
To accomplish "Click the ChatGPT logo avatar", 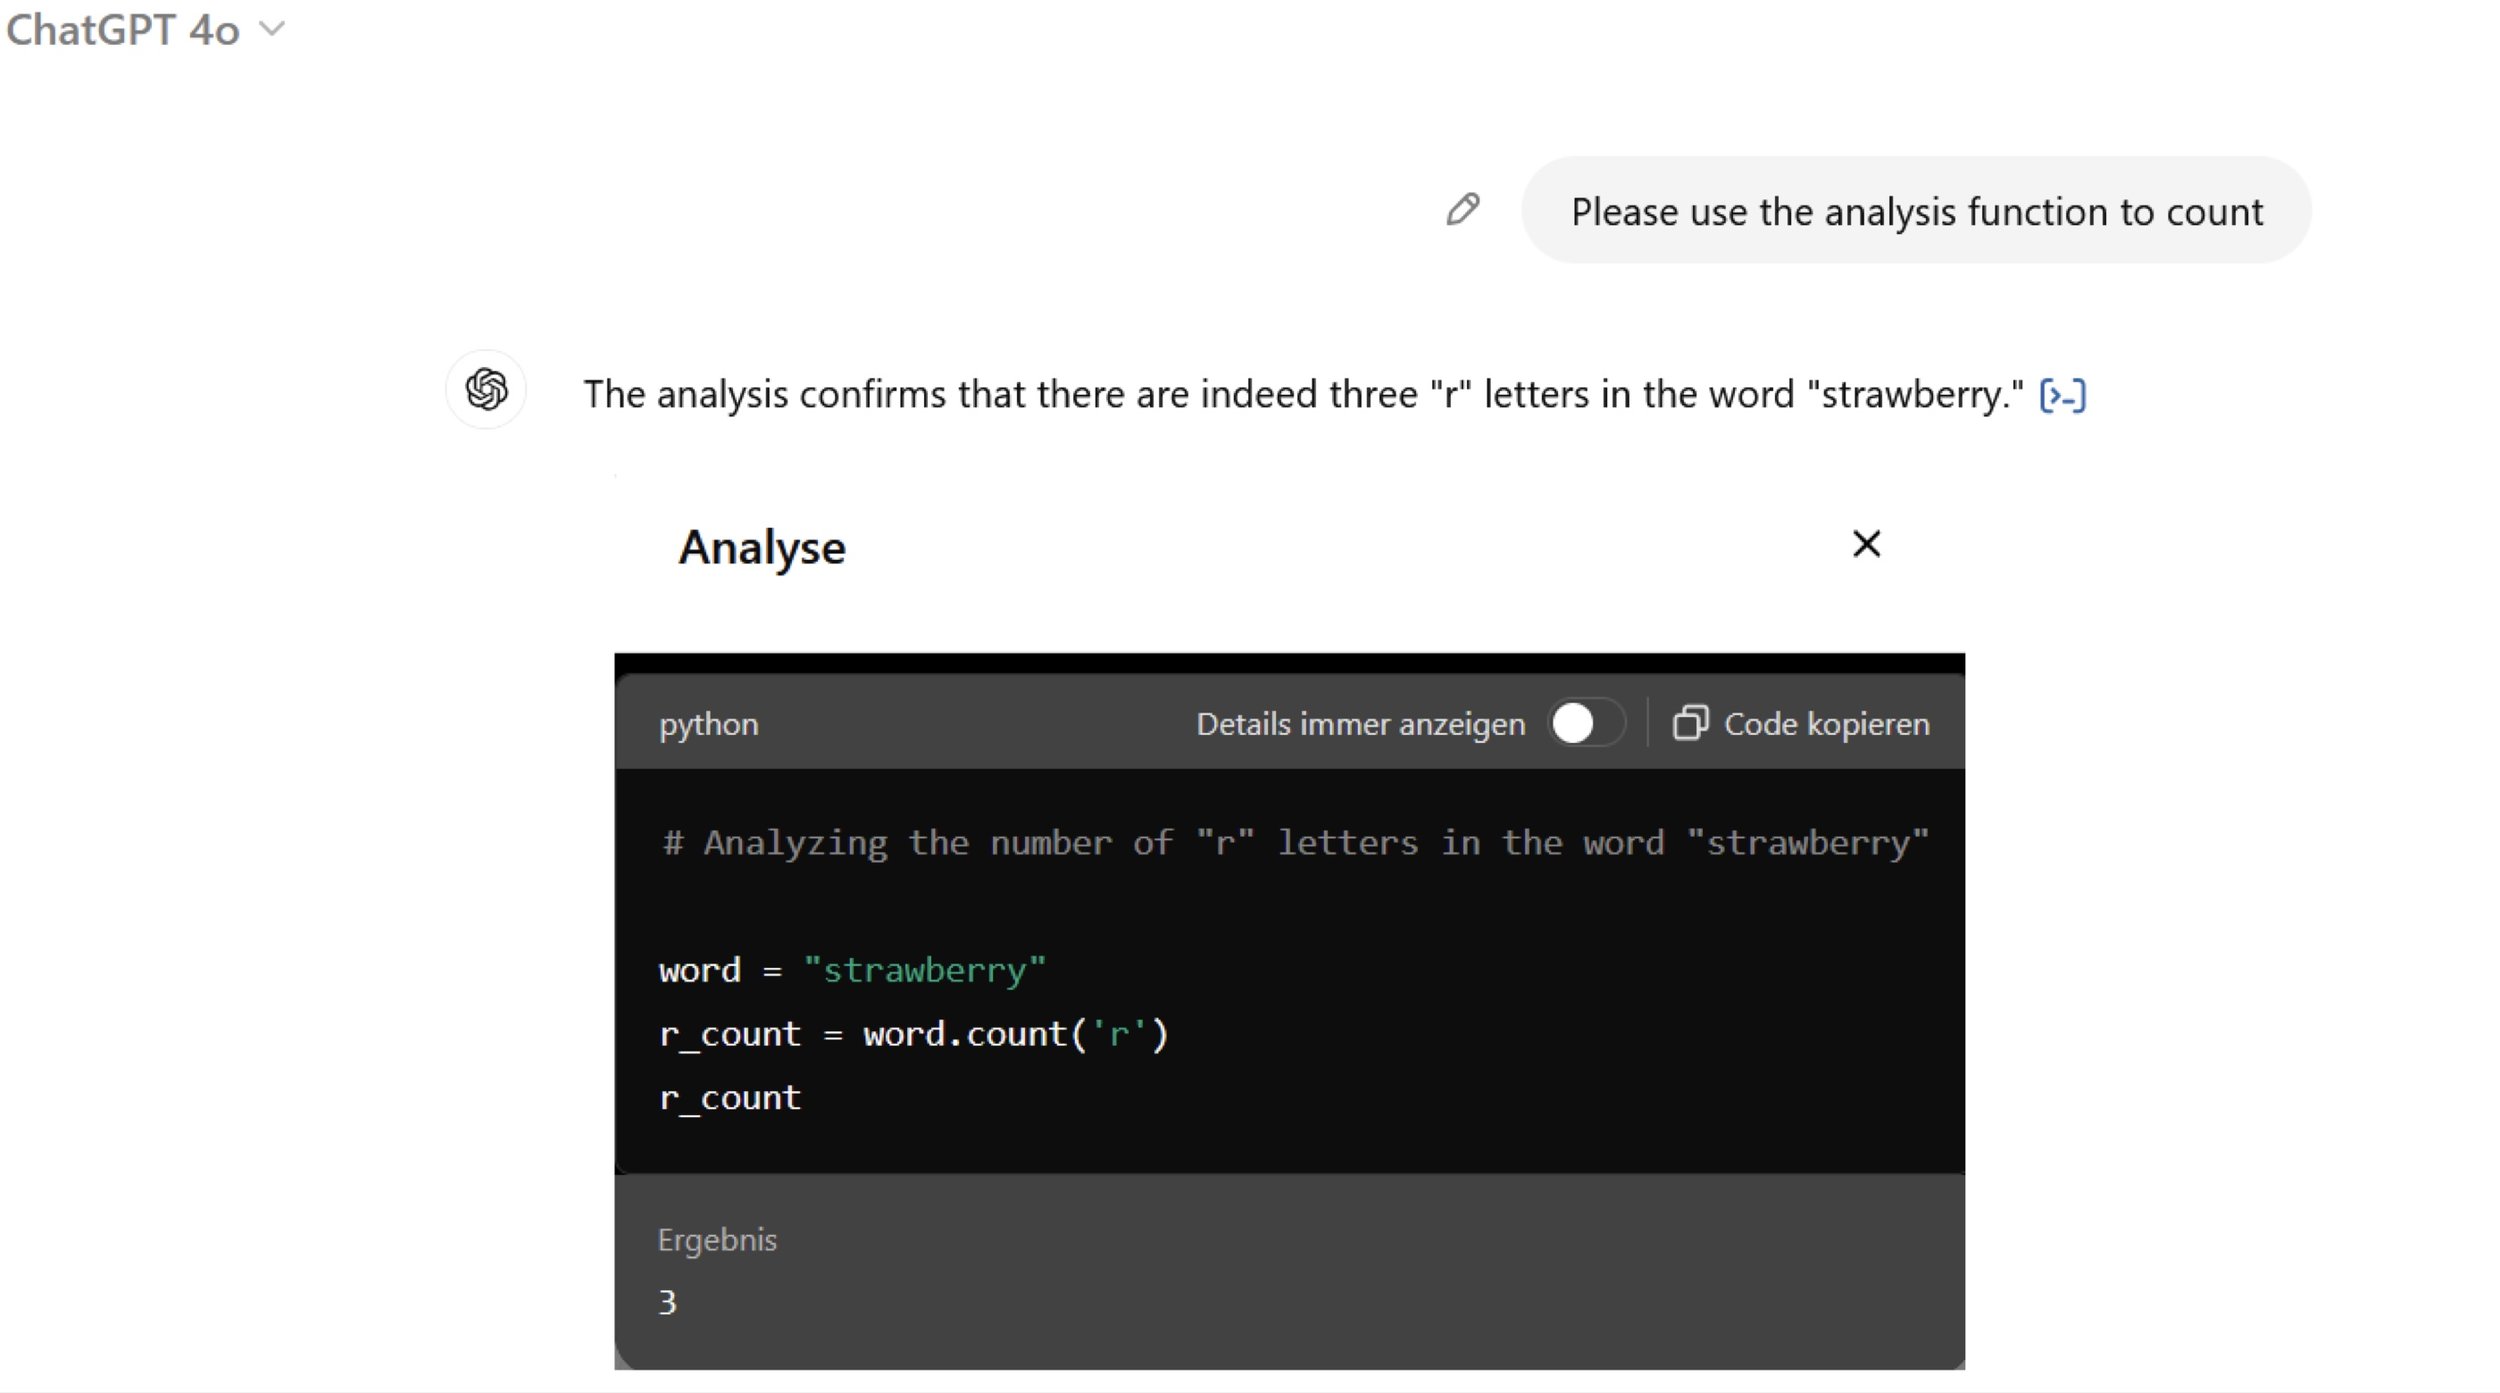I will pos(486,389).
